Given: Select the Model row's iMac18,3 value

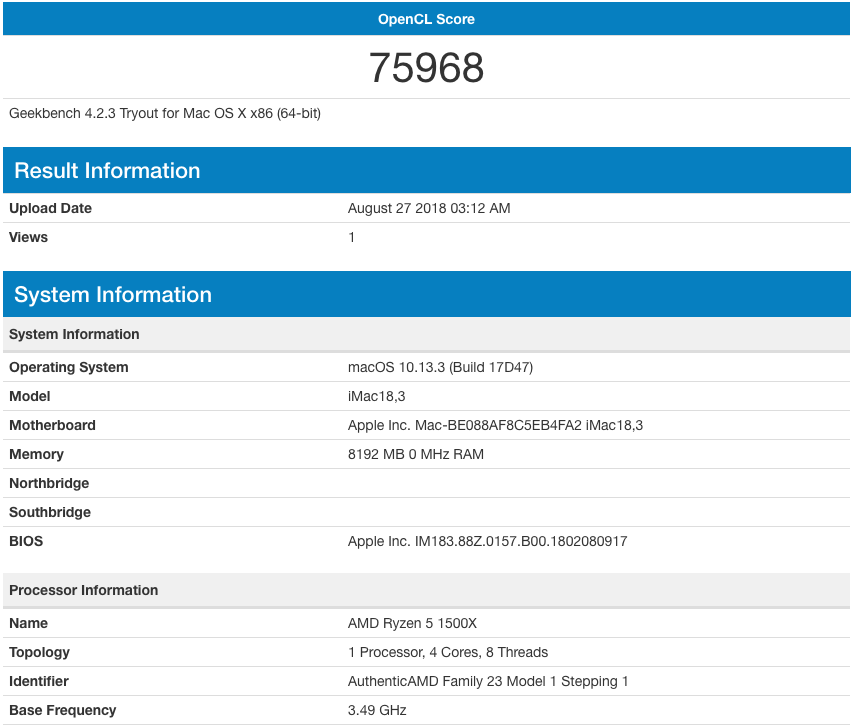Looking at the screenshot, I should (x=377, y=396).
